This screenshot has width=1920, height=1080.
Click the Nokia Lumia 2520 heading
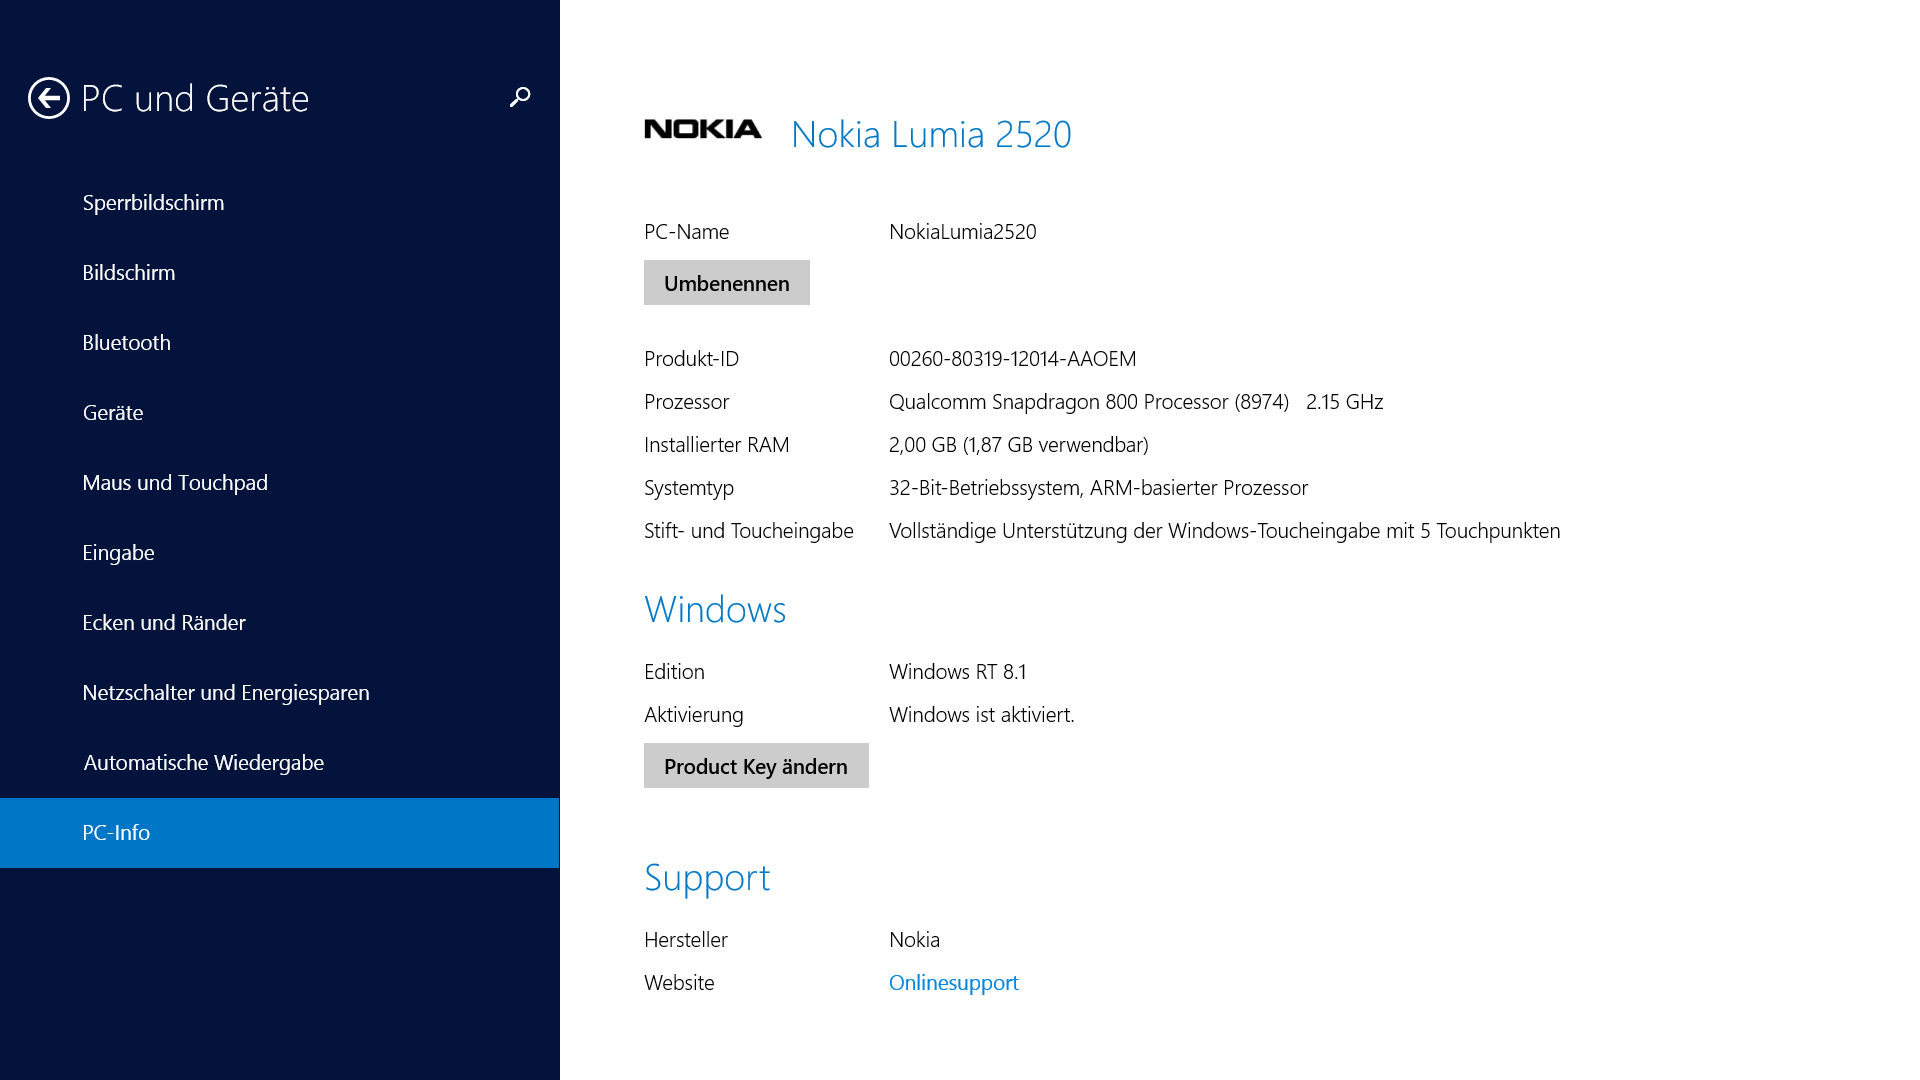930,134
